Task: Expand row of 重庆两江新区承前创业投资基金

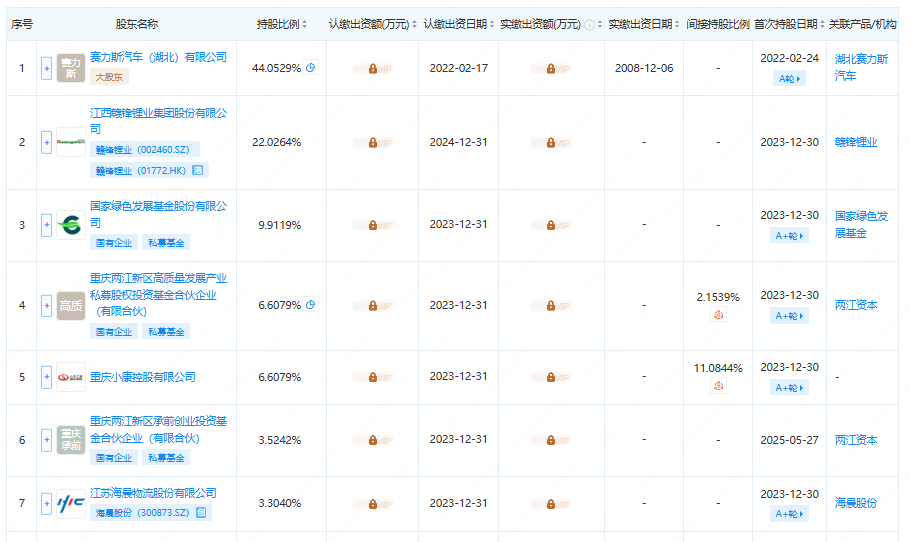Action: [x=46, y=440]
